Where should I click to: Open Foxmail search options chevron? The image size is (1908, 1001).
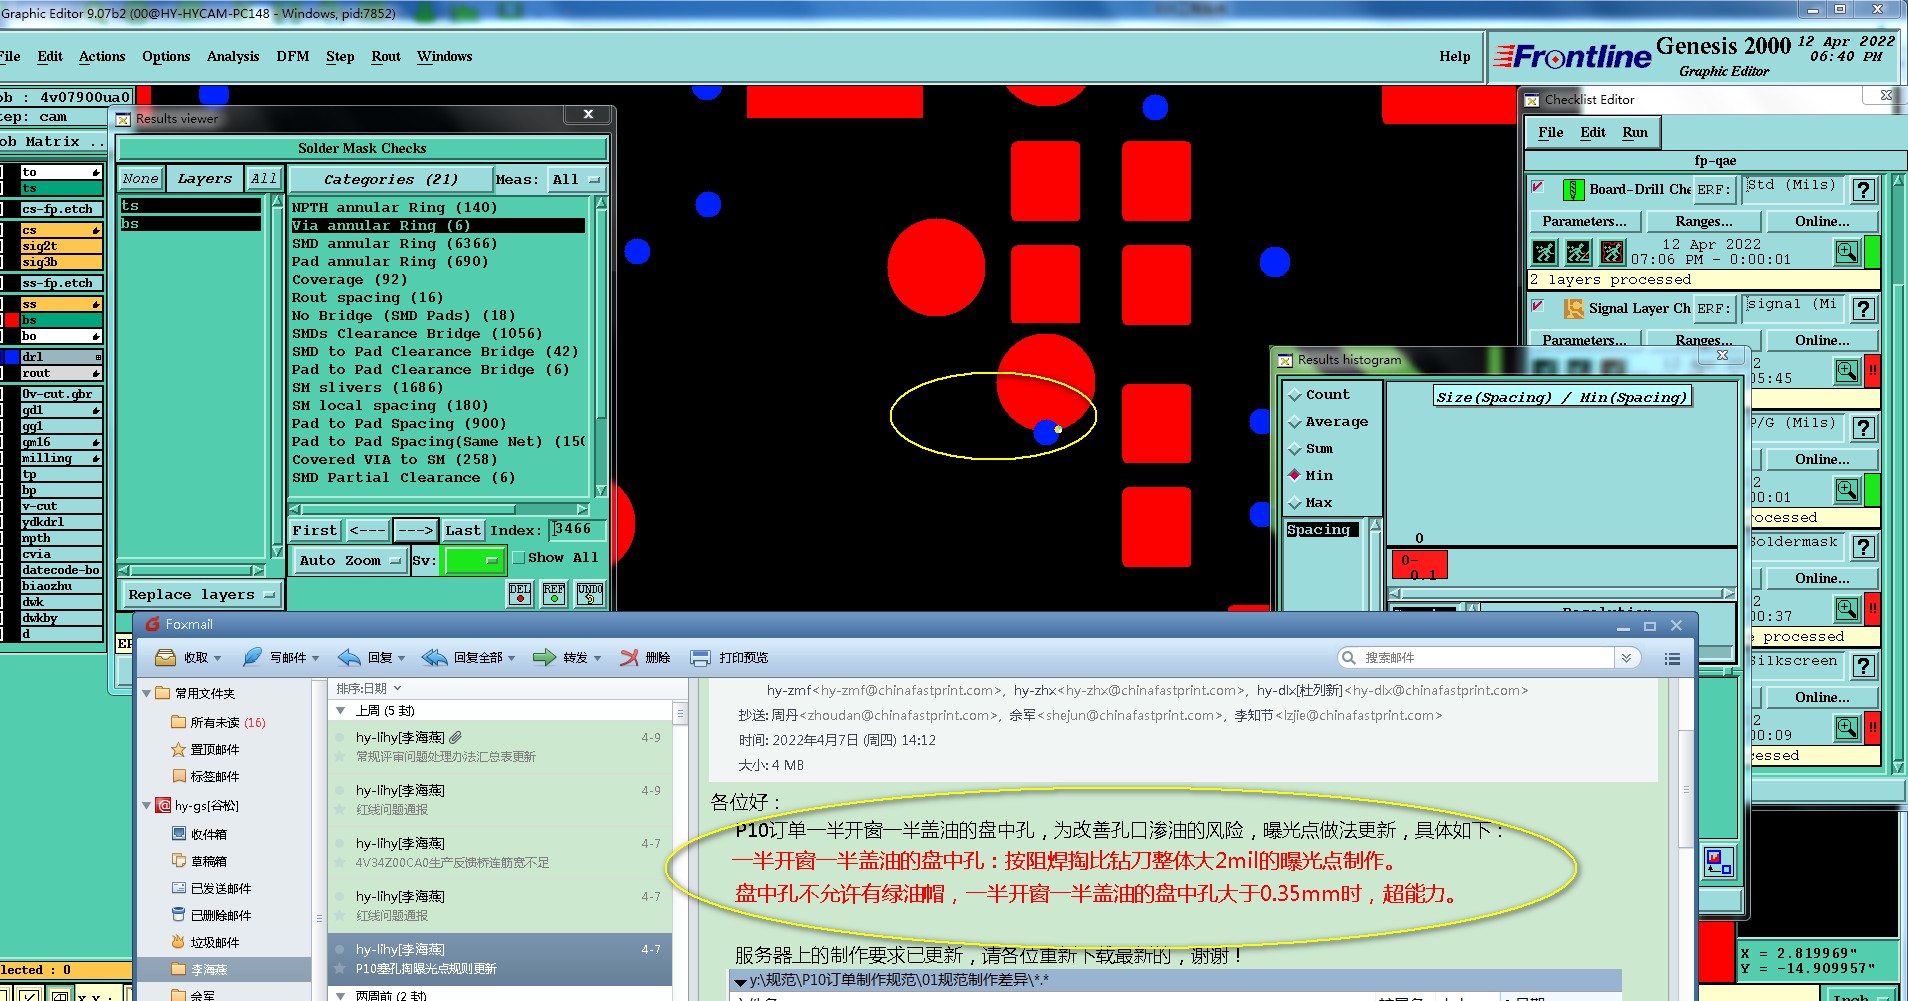(1627, 658)
